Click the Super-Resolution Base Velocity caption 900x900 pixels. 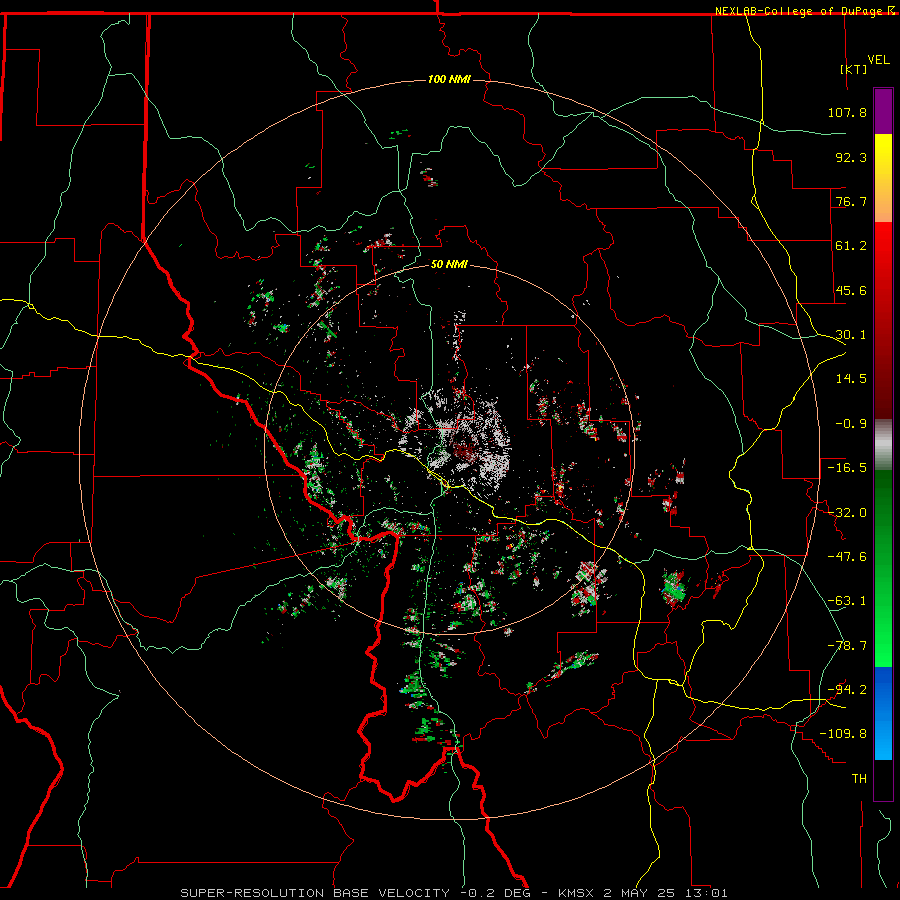click(x=454, y=893)
